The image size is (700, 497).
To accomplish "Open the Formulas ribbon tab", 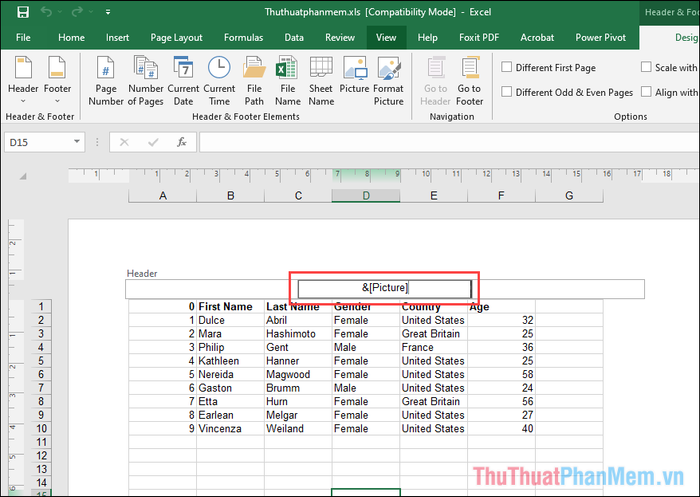I will (x=243, y=38).
